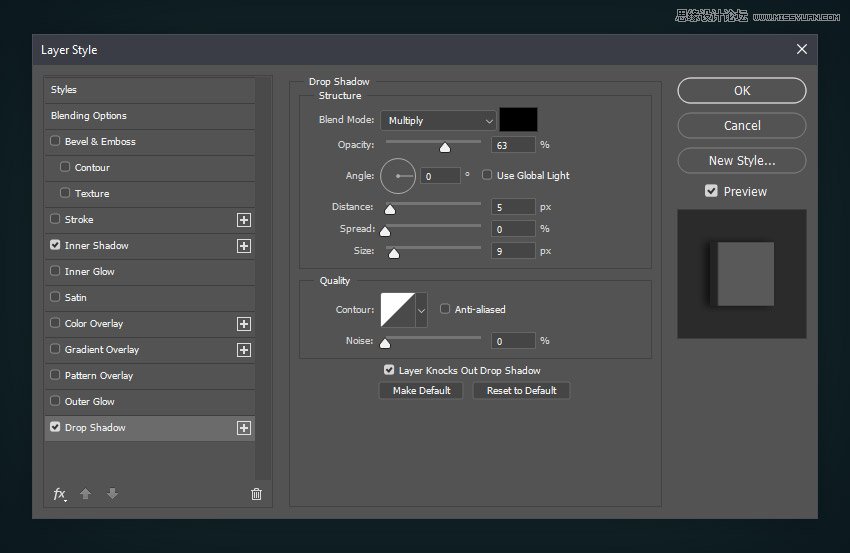The width and height of the screenshot is (850, 553).
Task: Click the Reset to Default button
Action: coord(521,391)
